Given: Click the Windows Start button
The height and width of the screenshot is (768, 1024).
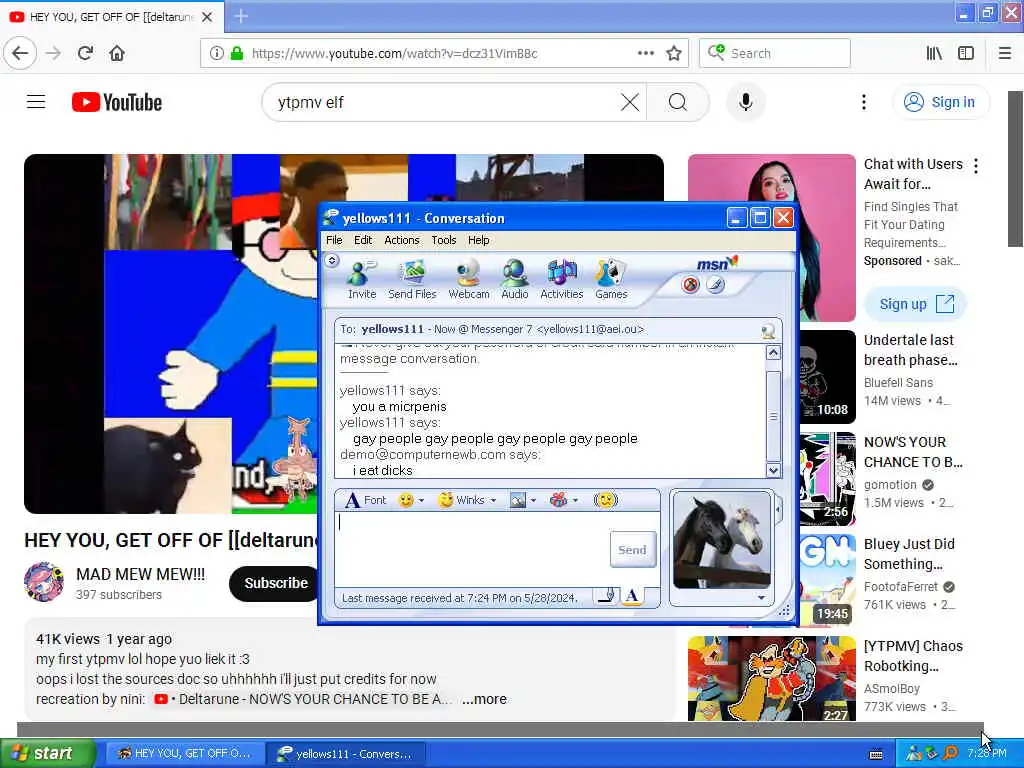Looking at the screenshot, I should (48, 753).
